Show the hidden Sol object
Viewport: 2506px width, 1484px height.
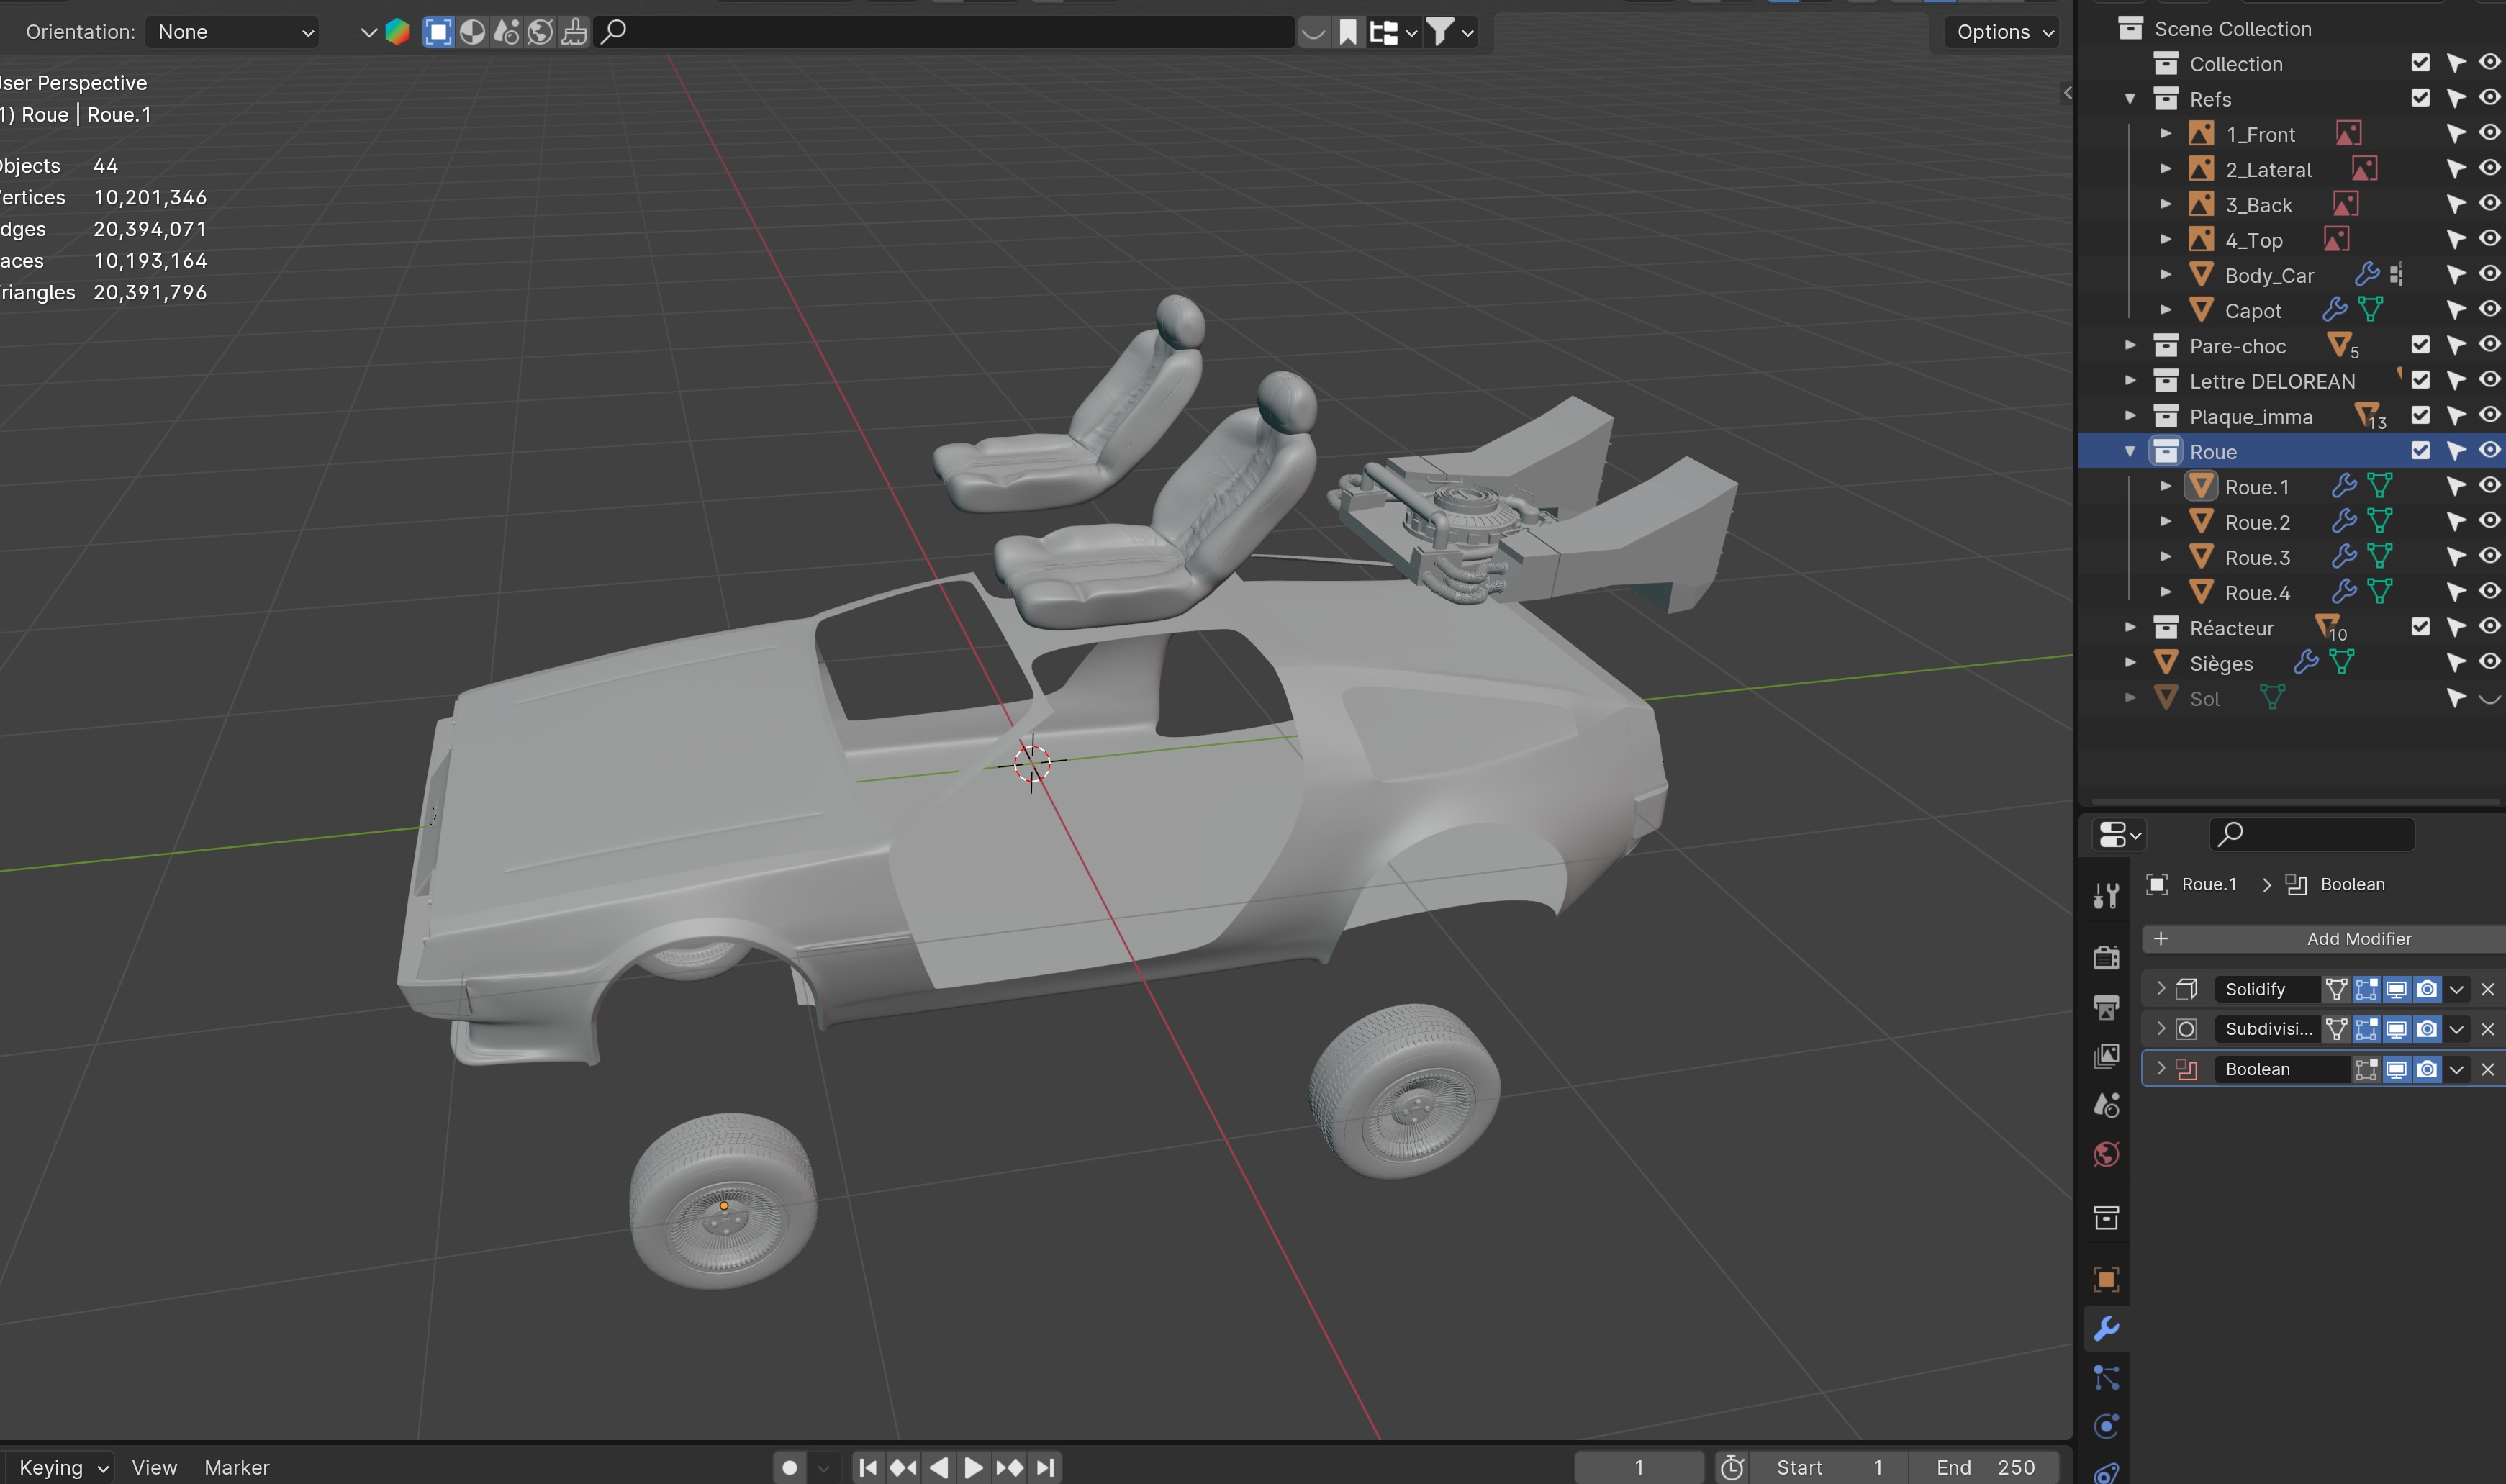2489,698
